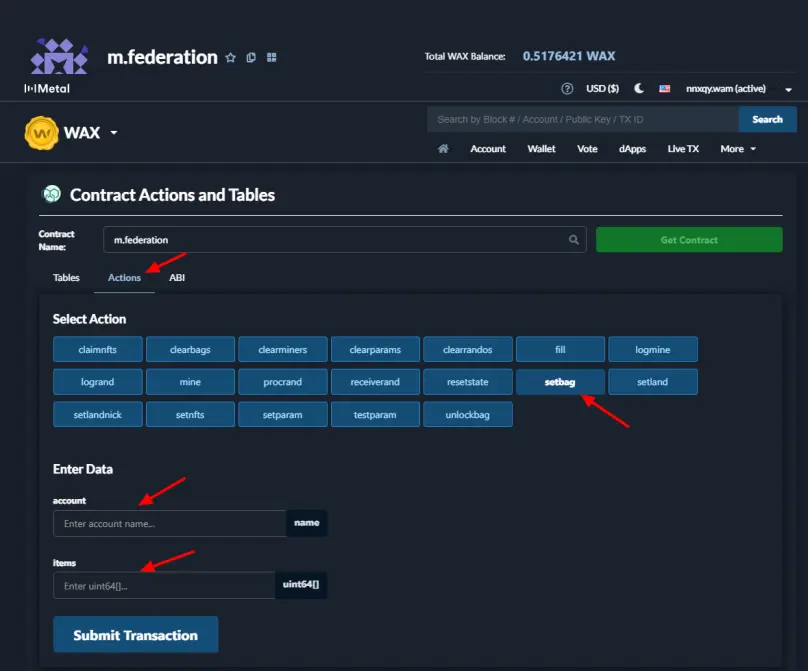808x671 pixels.
Task: Select the clearbags action
Action: click(x=190, y=349)
